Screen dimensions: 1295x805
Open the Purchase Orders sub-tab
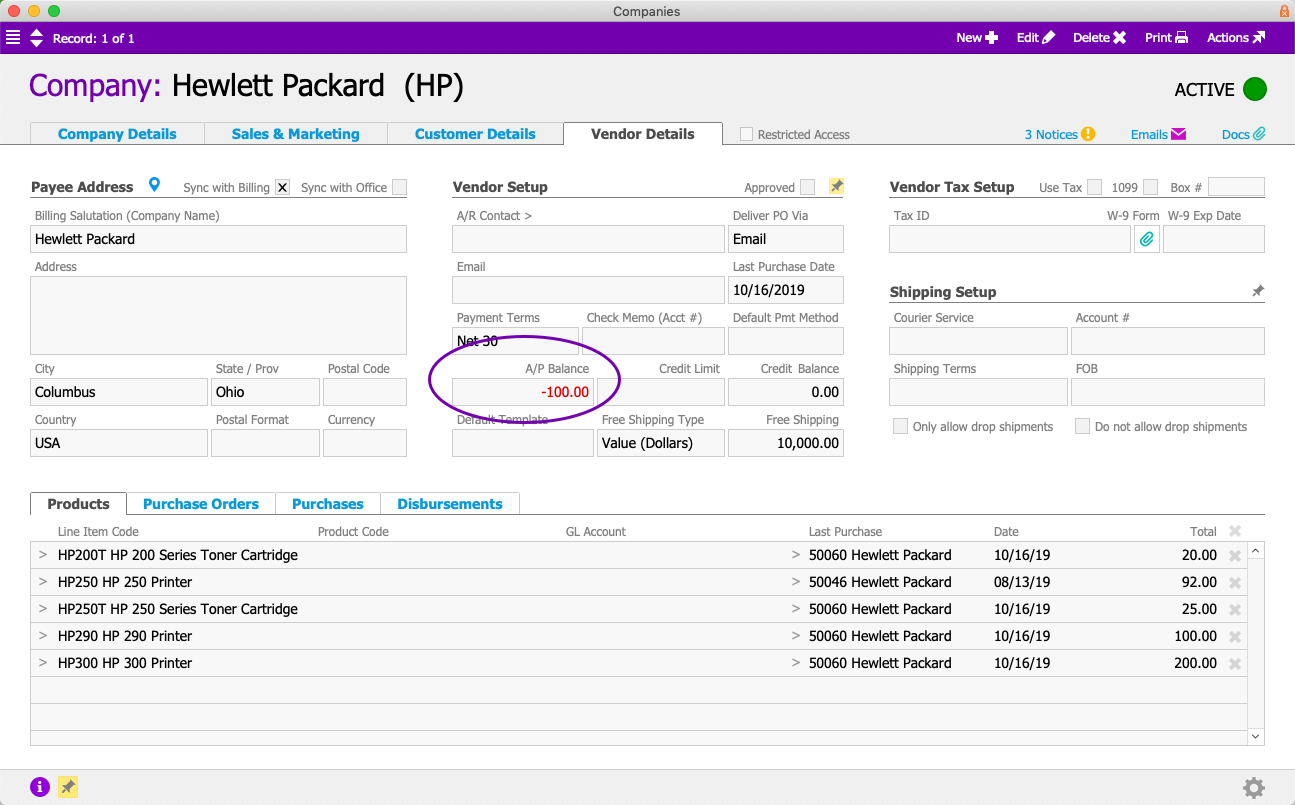[201, 504]
